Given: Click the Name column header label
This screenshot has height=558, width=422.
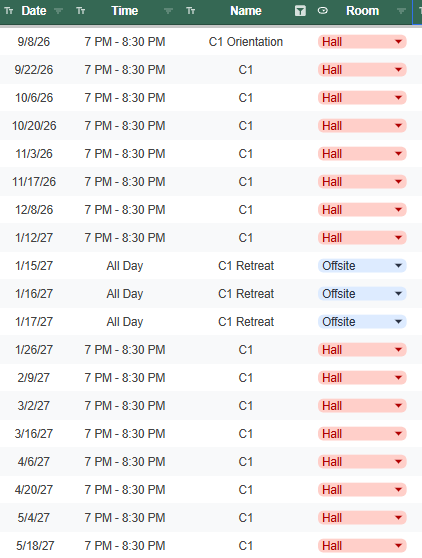Looking at the screenshot, I should point(246,11).
